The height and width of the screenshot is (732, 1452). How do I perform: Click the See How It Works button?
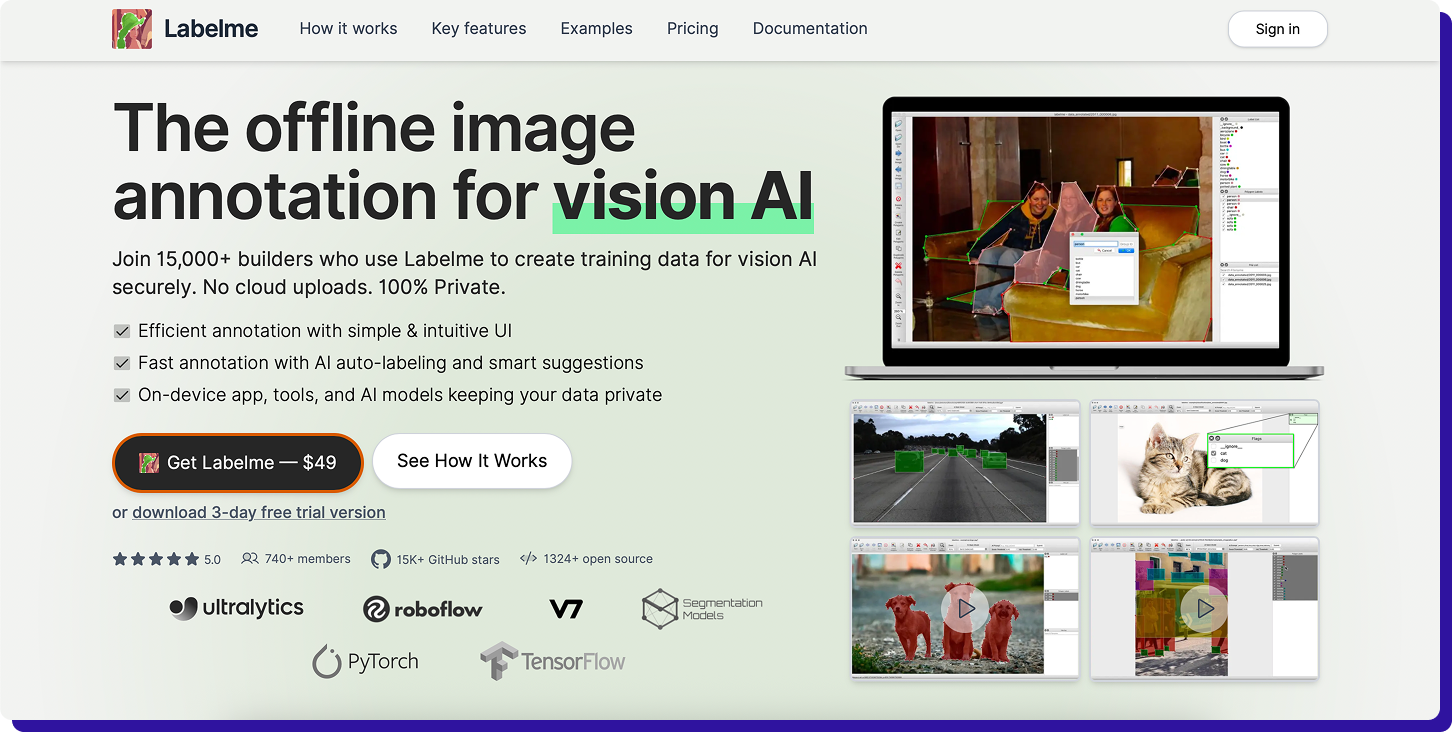point(472,461)
